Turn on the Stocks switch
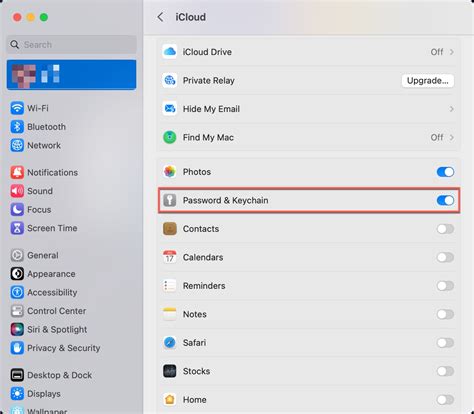 coord(445,371)
